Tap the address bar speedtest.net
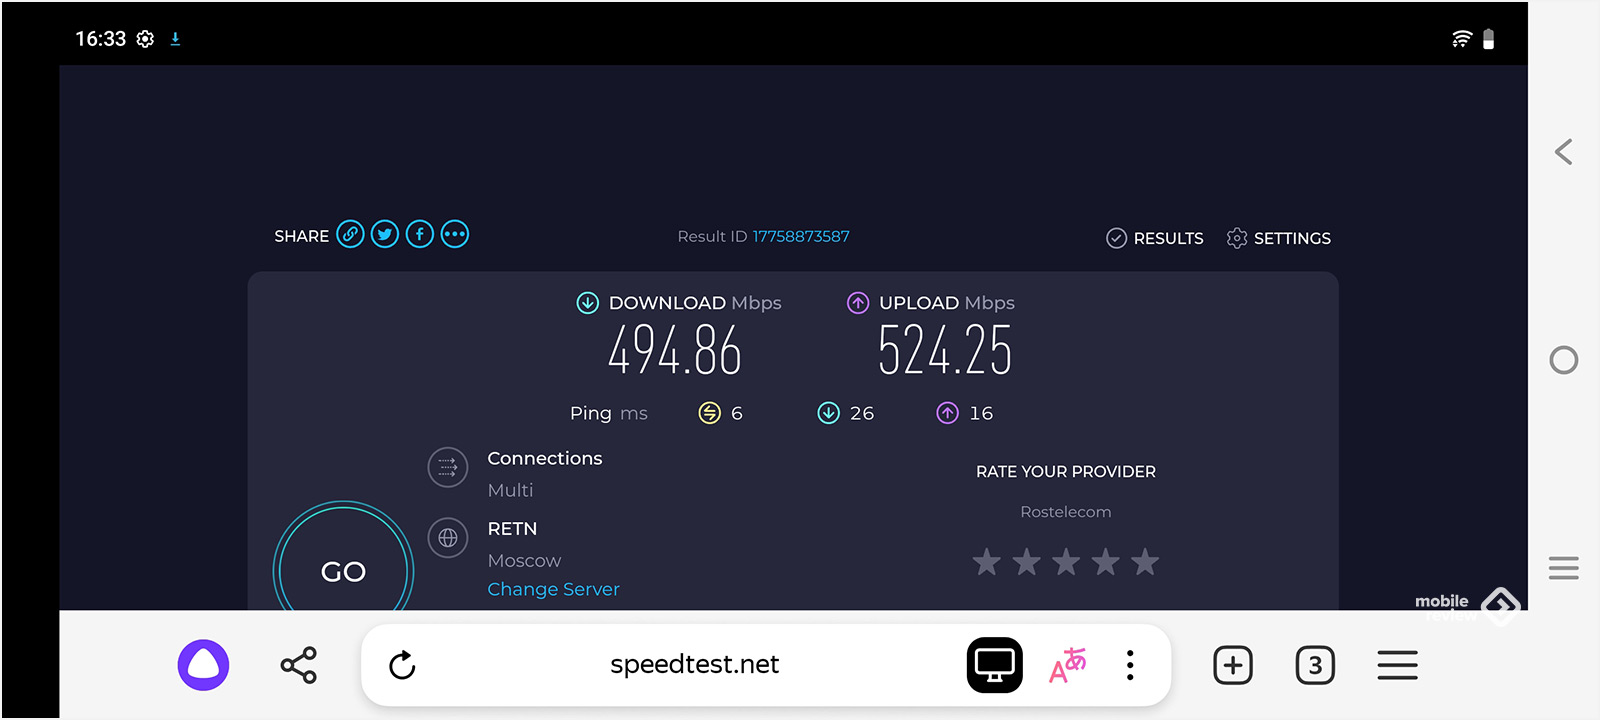The image size is (1600, 720). (x=694, y=665)
